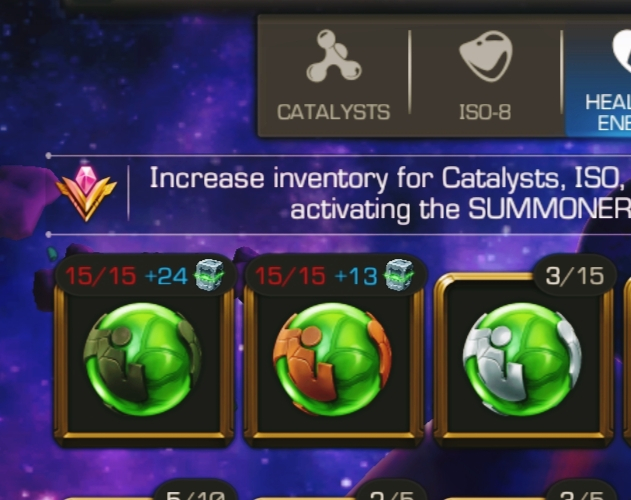The width and height of the screenshot is (631, 500).
Task: Open the CATALYSTS tab label
Action: click(x=334, y=112)
